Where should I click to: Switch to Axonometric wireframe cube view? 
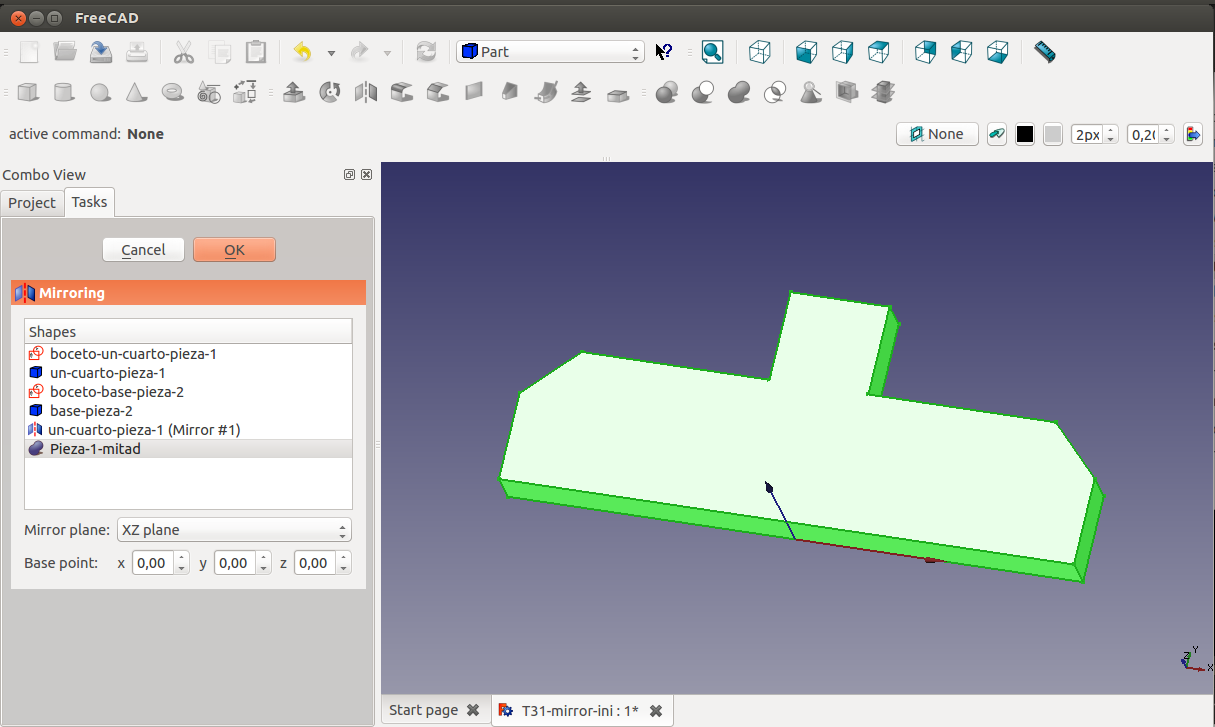click(x=760, y=52)
